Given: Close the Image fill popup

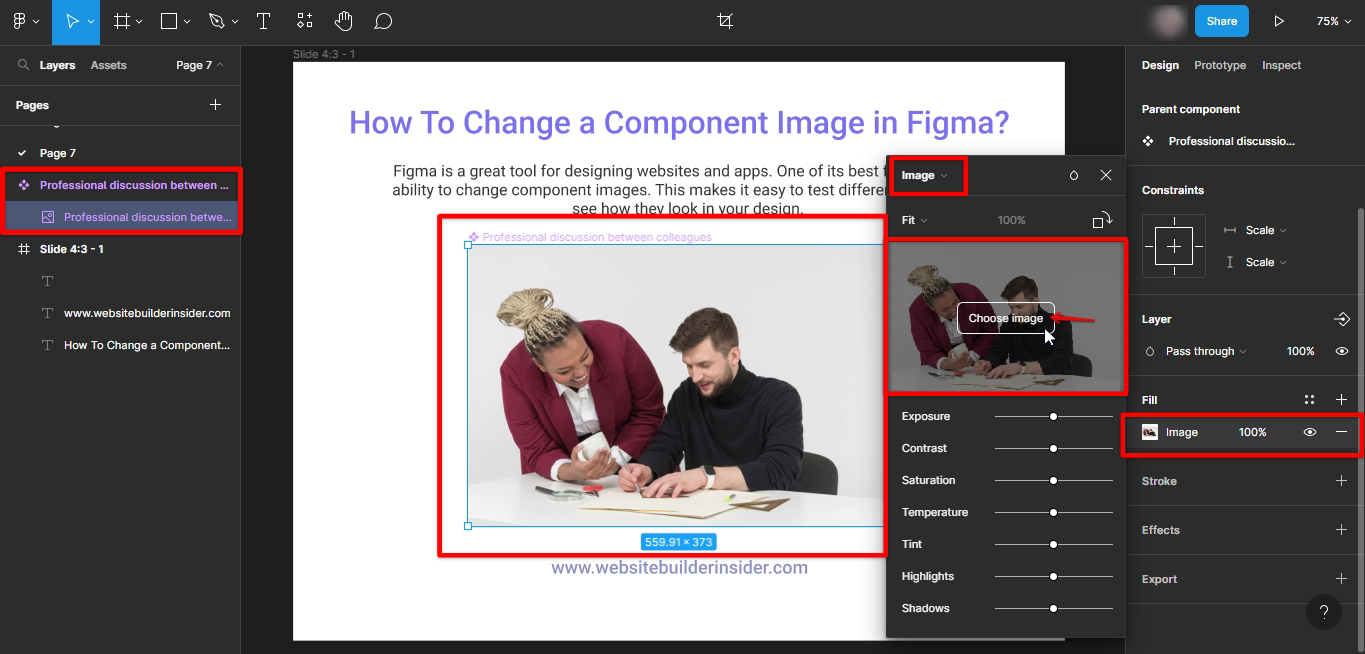Looking at the screenshot, I should click(x=1106, y=175).
